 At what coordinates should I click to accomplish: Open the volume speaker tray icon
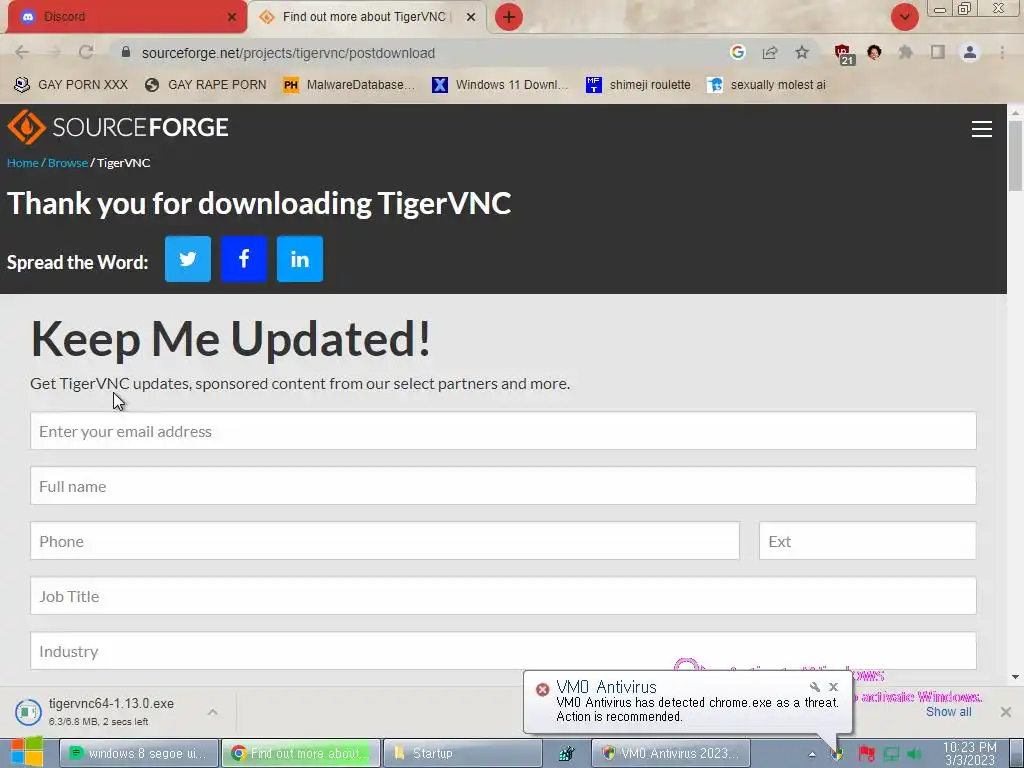[x=914, y=754]
